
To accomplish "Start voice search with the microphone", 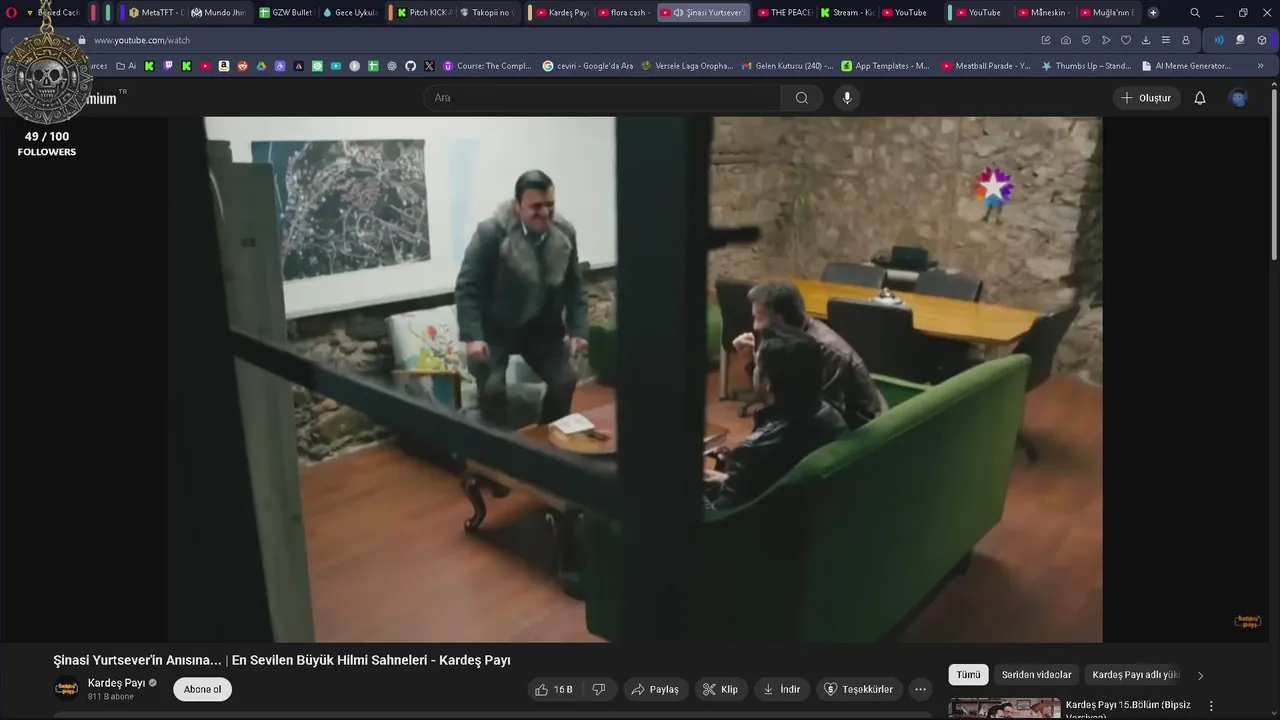I will (847, 98).
